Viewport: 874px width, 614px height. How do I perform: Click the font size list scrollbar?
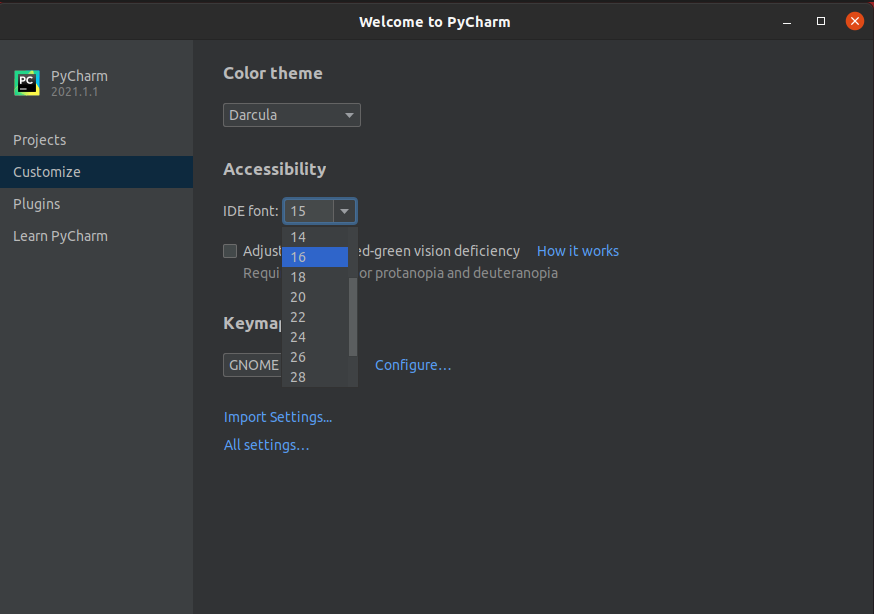pos(353,316)
